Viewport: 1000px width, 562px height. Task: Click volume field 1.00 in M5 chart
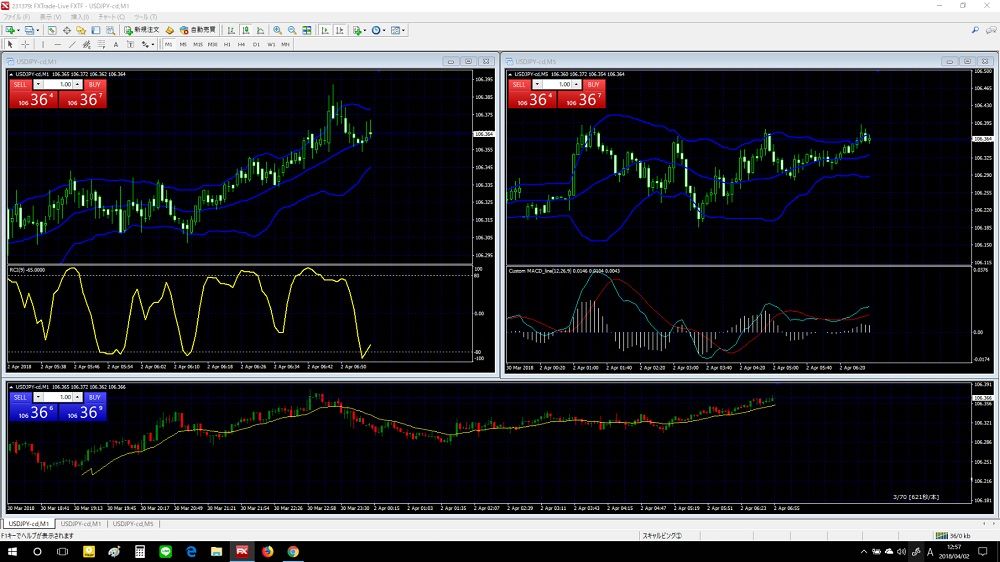(x=559, y=84)
